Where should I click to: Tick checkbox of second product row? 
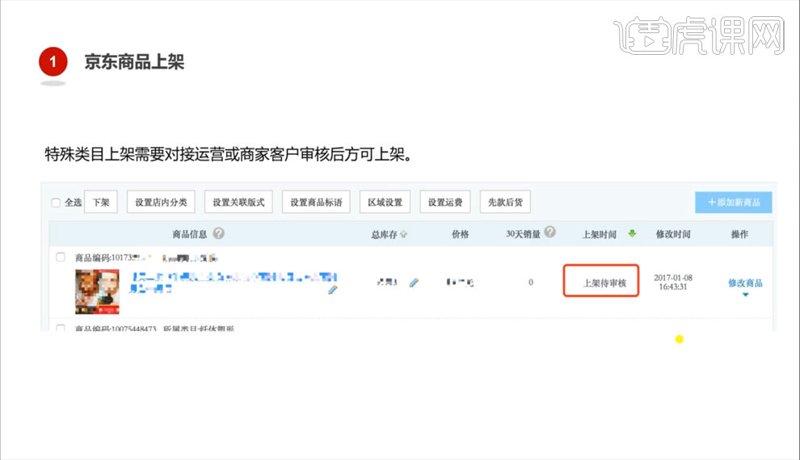coord(60,328)
